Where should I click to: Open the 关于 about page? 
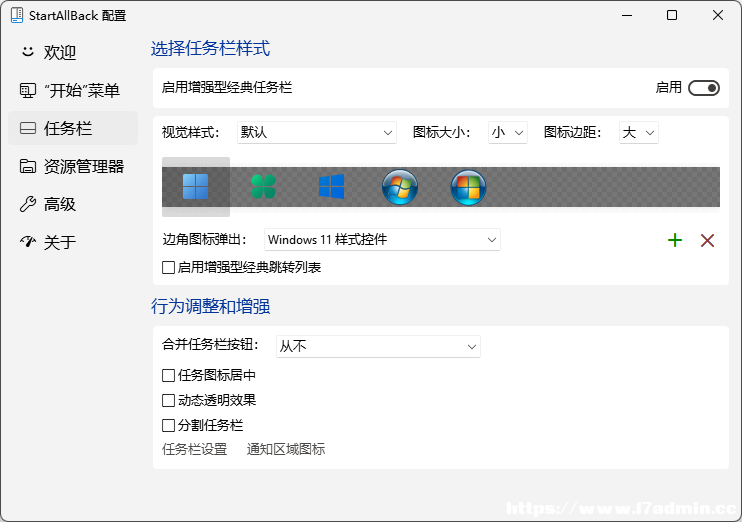[73, 242]
